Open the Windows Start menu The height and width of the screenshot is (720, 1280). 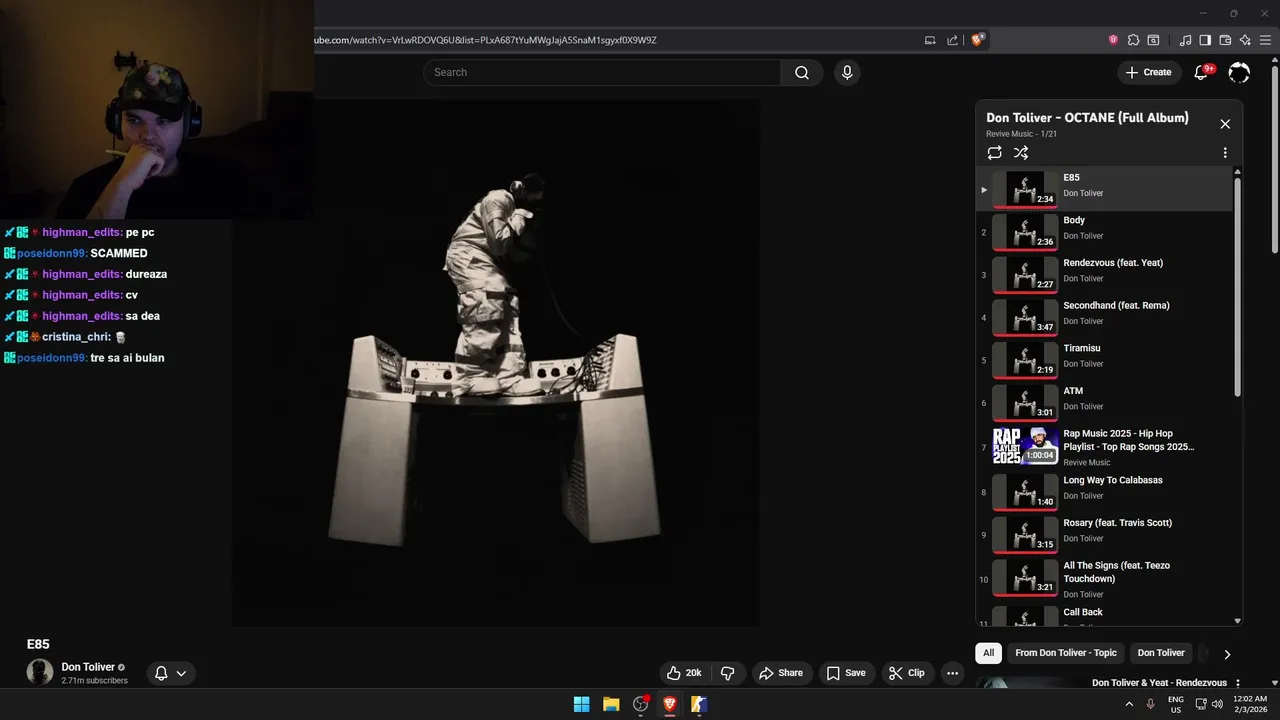coord(581,704)
